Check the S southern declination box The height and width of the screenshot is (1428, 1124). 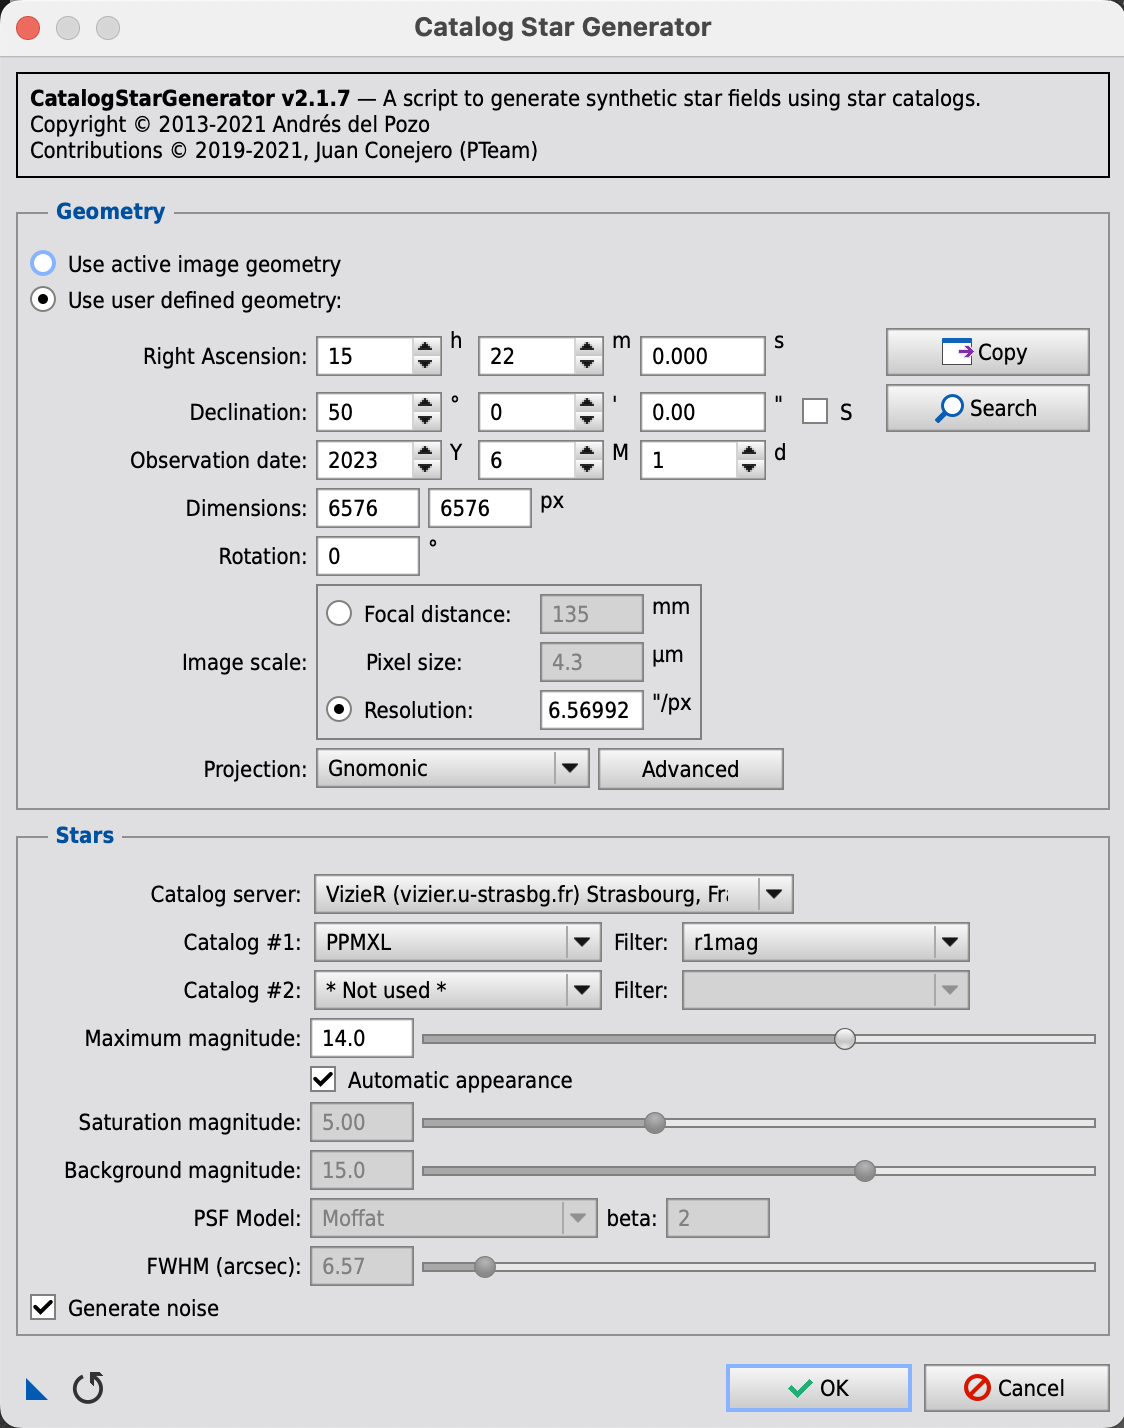tap(815, 411)
